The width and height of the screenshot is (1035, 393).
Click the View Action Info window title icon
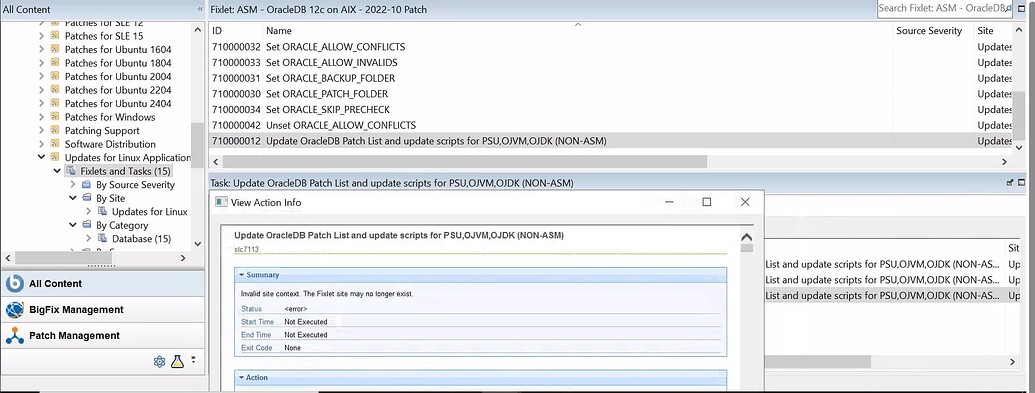click(221, 202)
